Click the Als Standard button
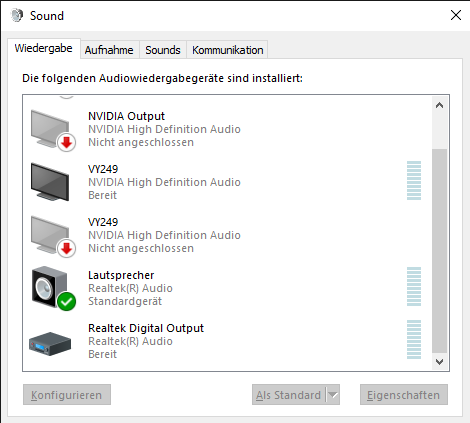The width and height of the screenshot is (470, 423). (289, 395)
